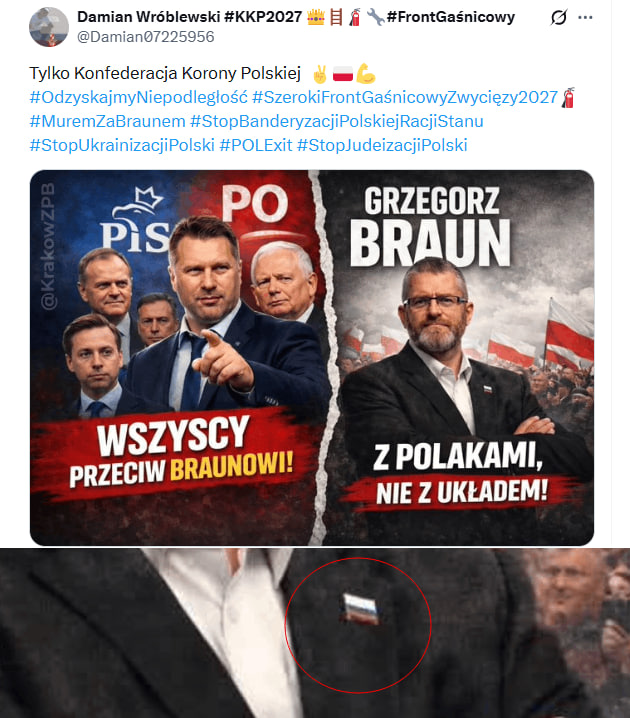This screenshot has width=630, height=718.
Task: Click the Polish flag emoji in post
Action: tap(343, 74)
